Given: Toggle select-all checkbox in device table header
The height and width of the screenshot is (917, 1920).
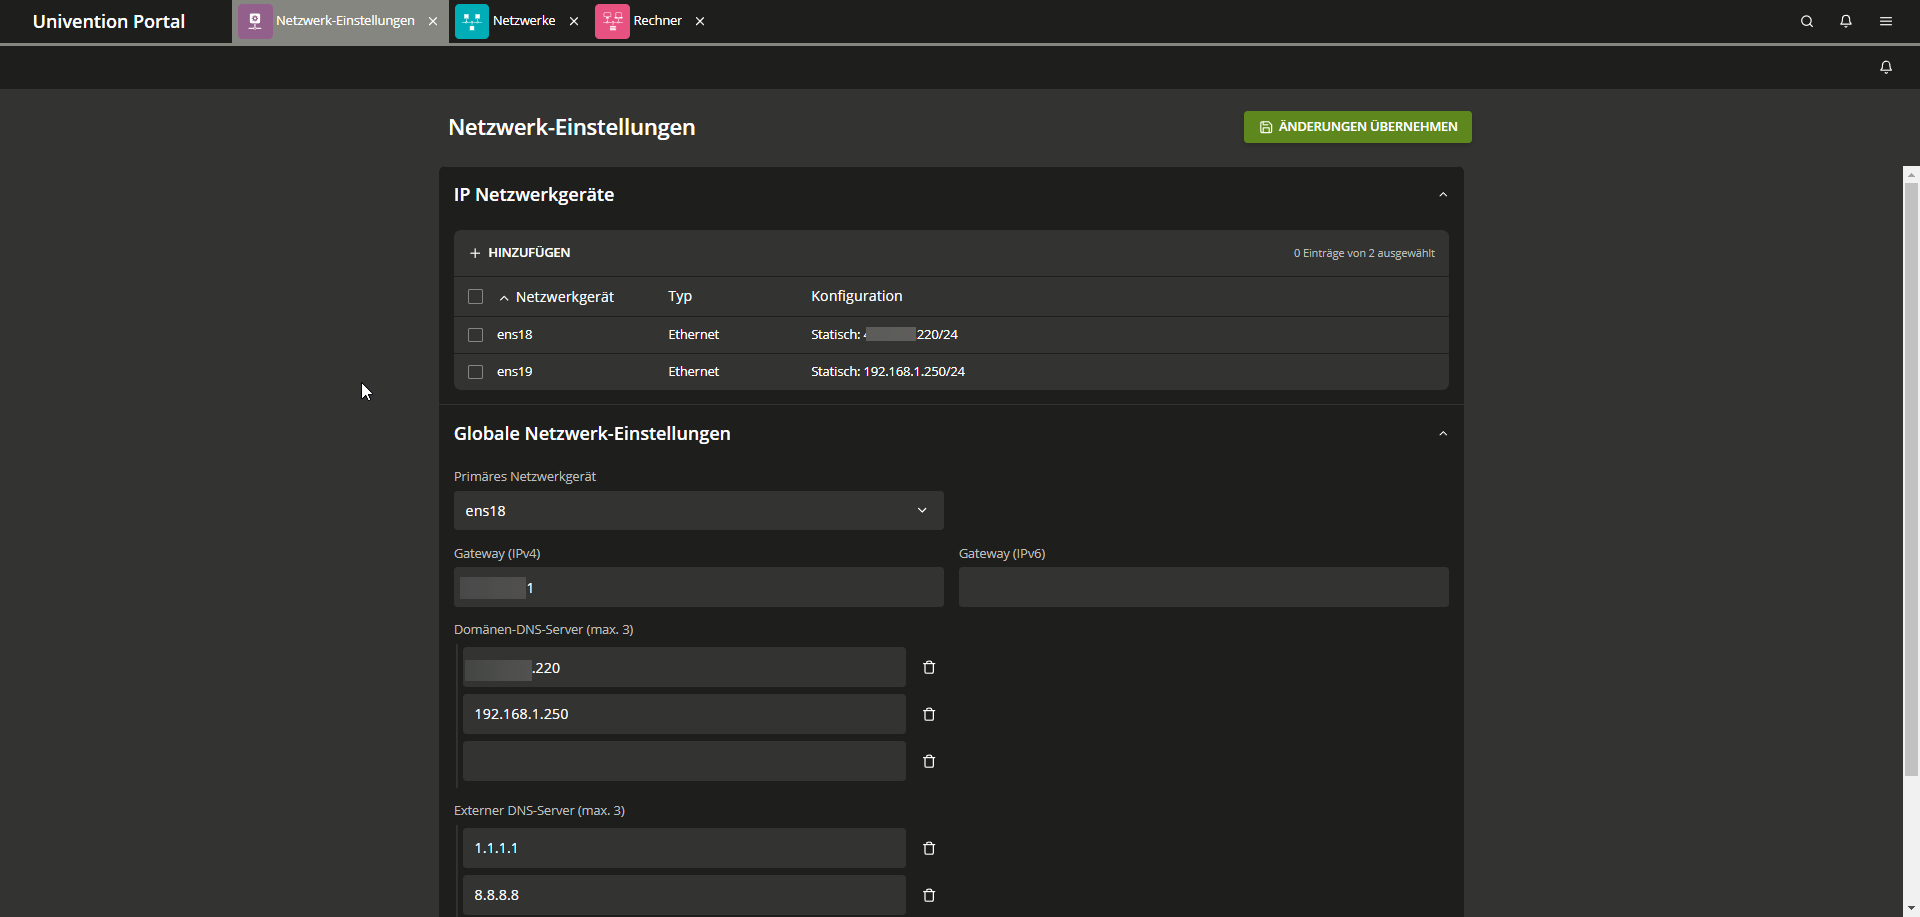Looking at the screenshot, I should 476,297.
